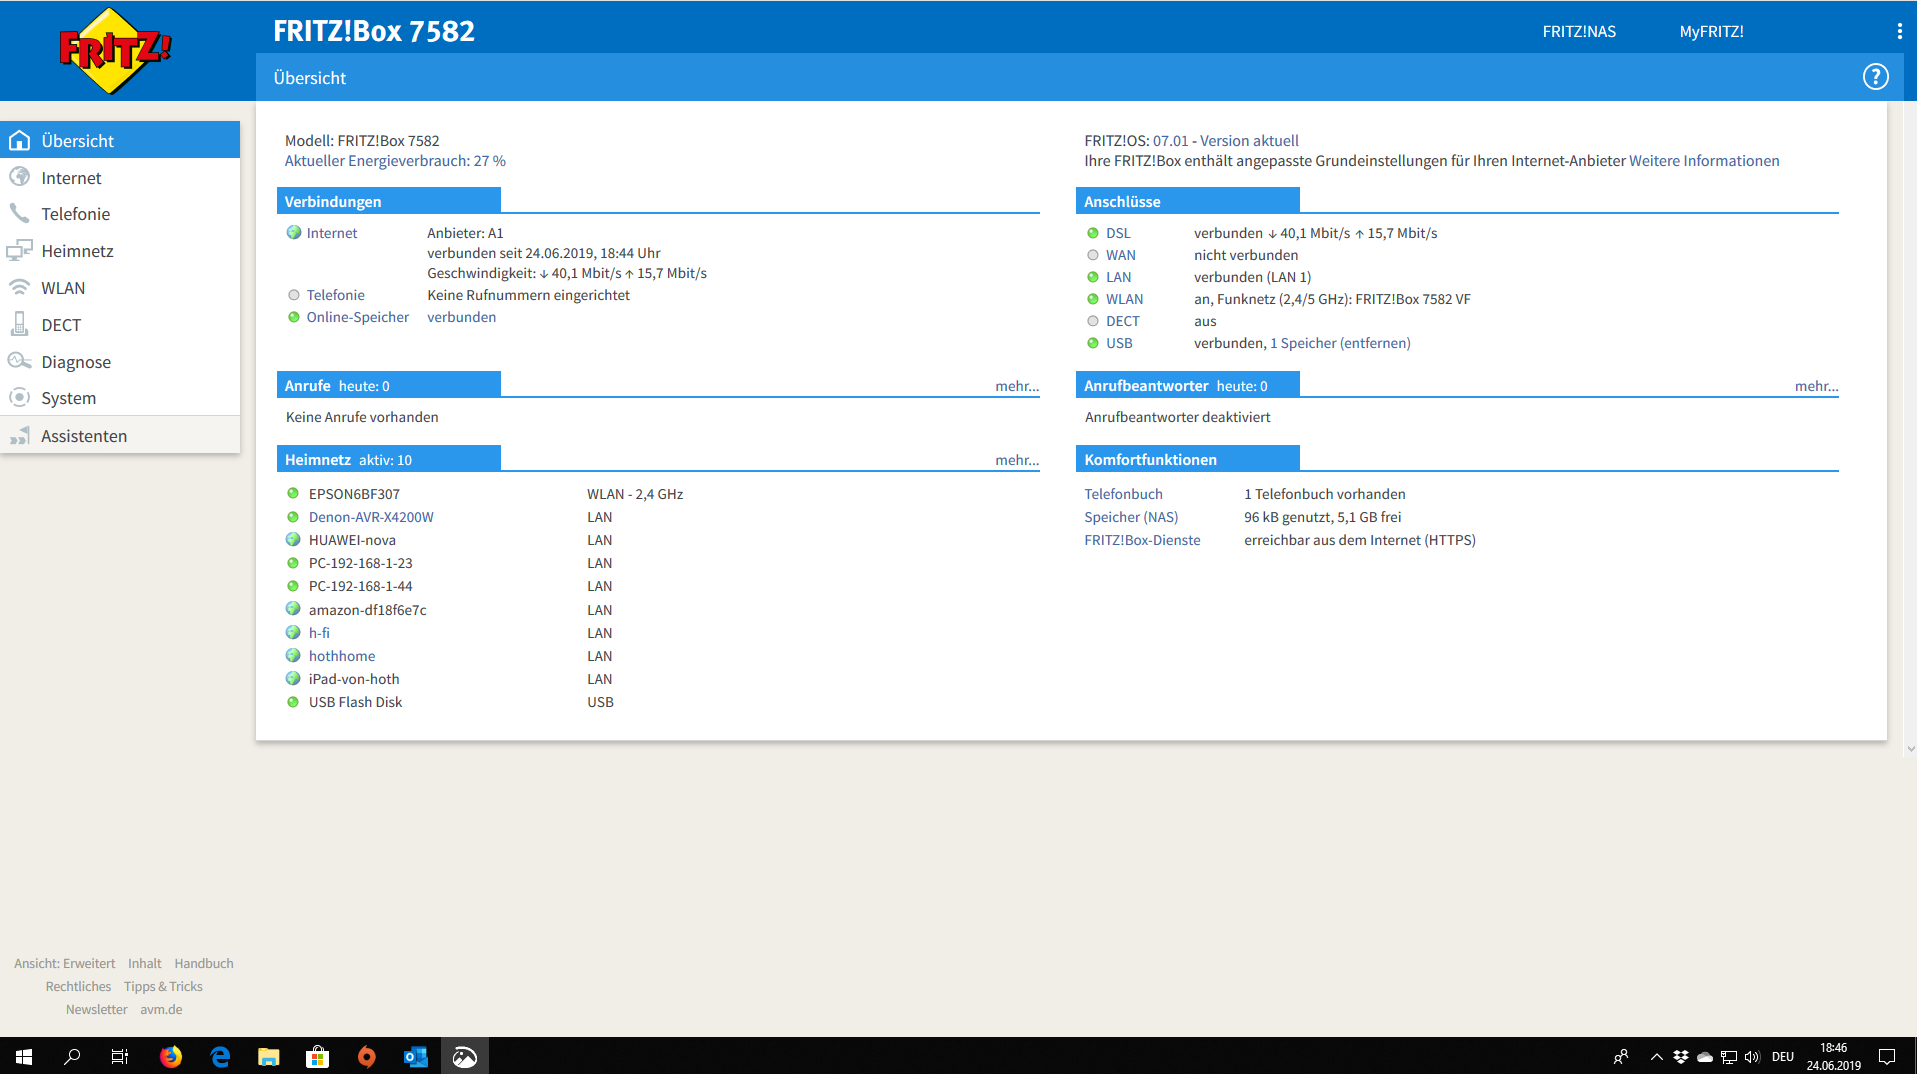Open the FRITZ!Box-Dienste link
The image size is (1917, 1074).
(1142, 540)
